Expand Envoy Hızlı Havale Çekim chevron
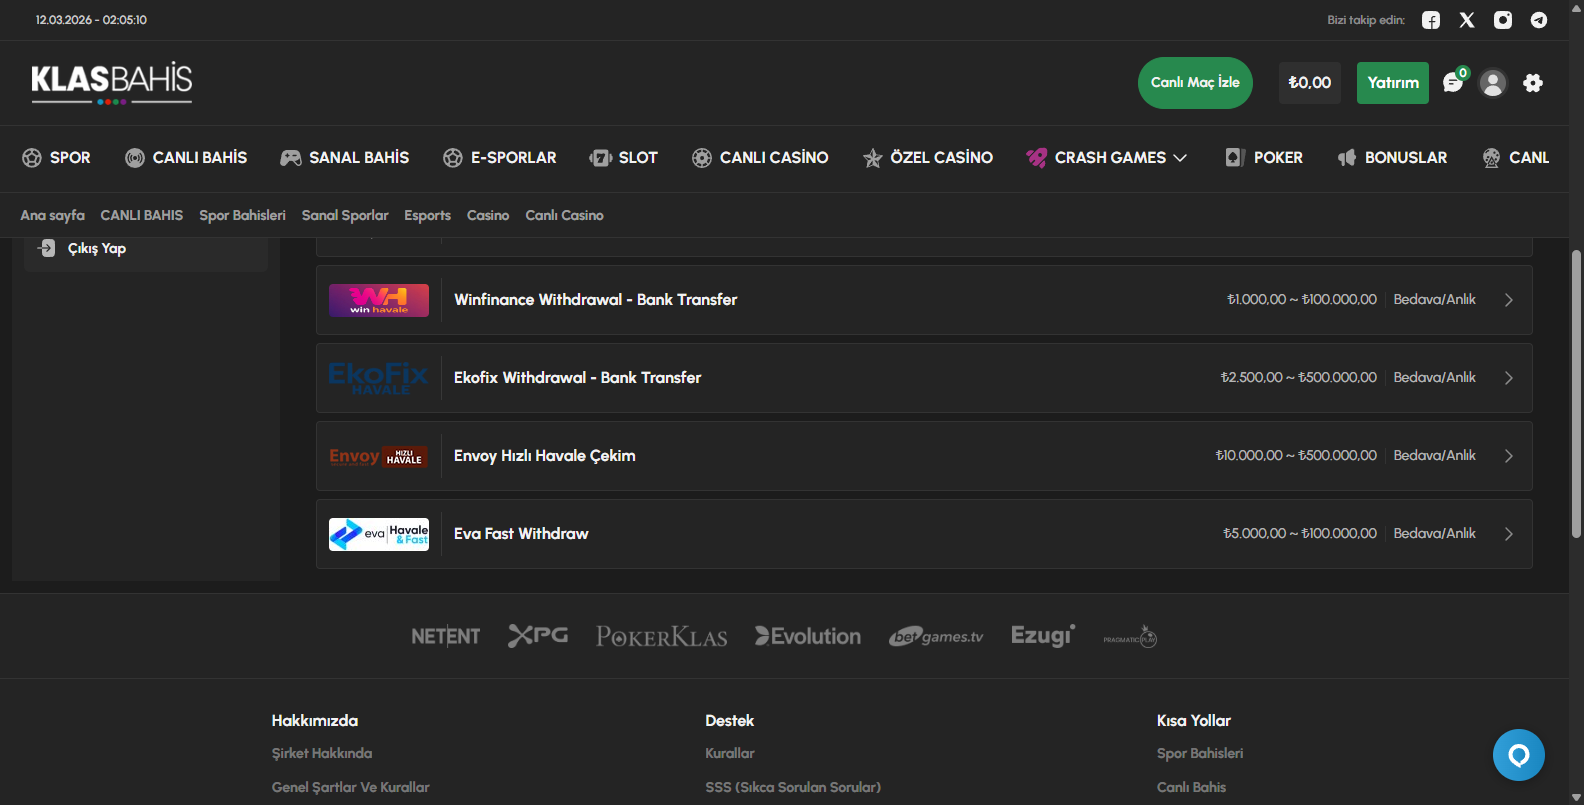Screen dimensions: 1584x805 click(x=1508, y=456)
